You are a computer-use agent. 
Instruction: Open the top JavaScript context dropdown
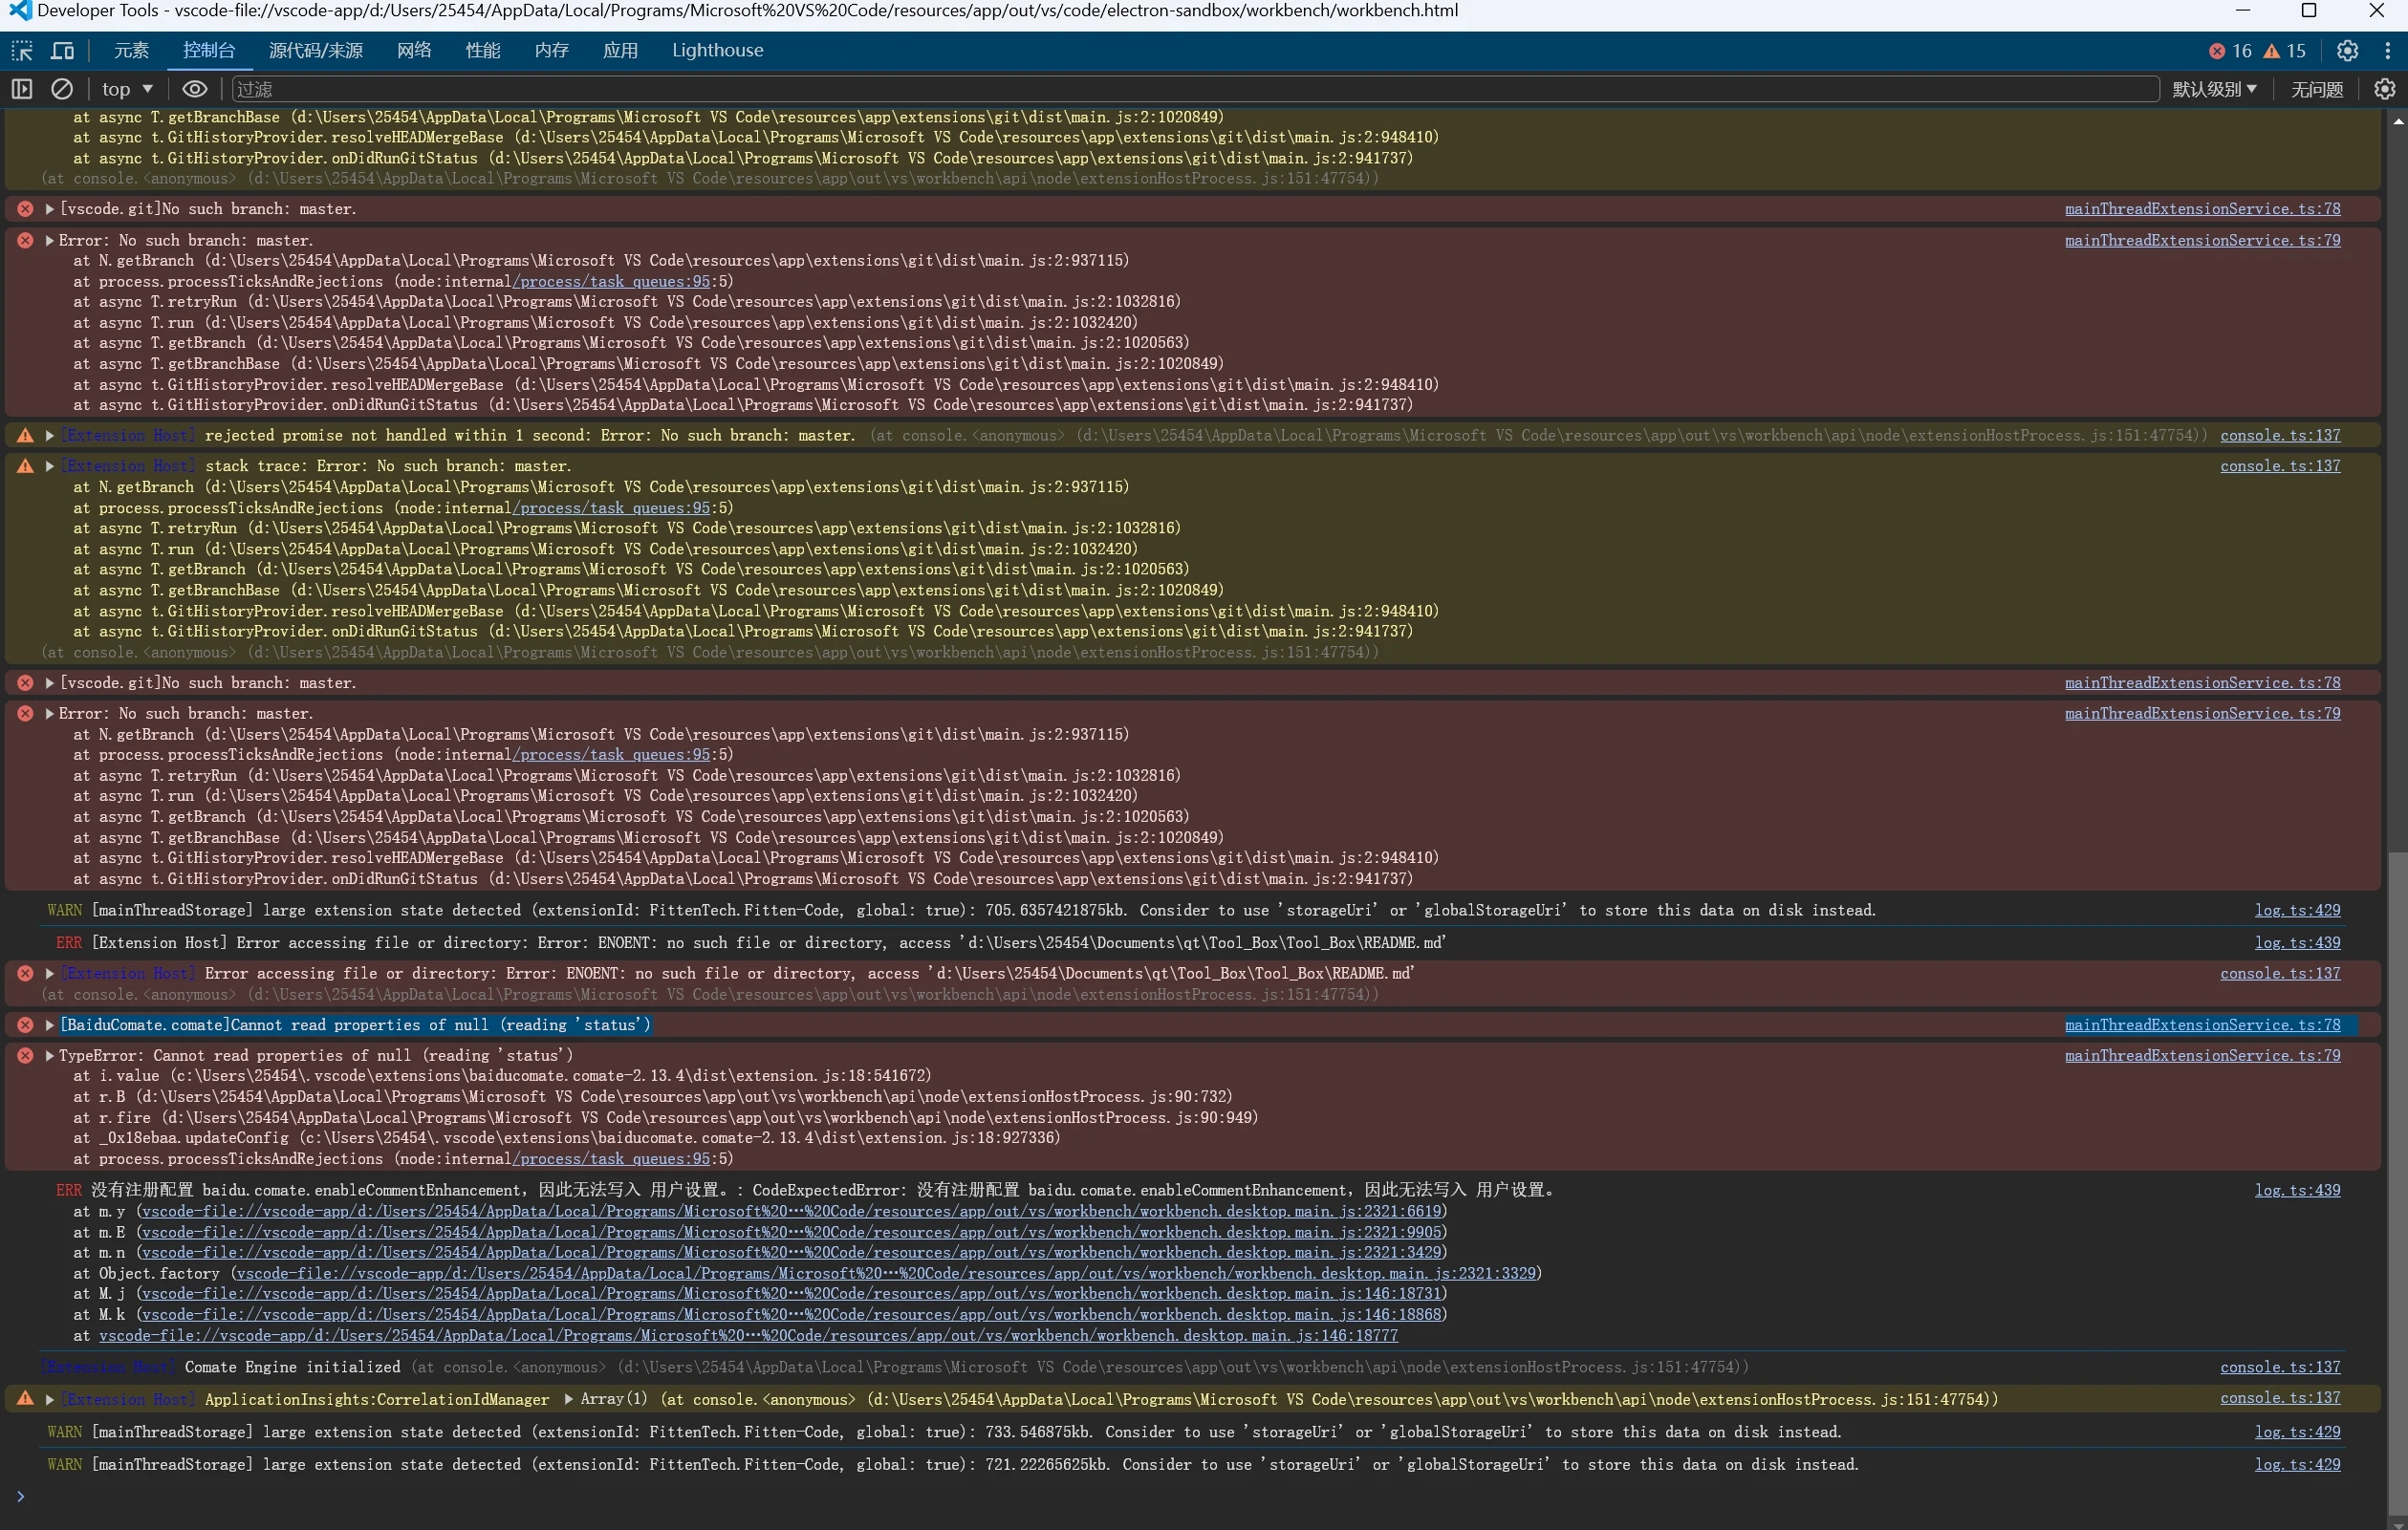pos(127,89)
